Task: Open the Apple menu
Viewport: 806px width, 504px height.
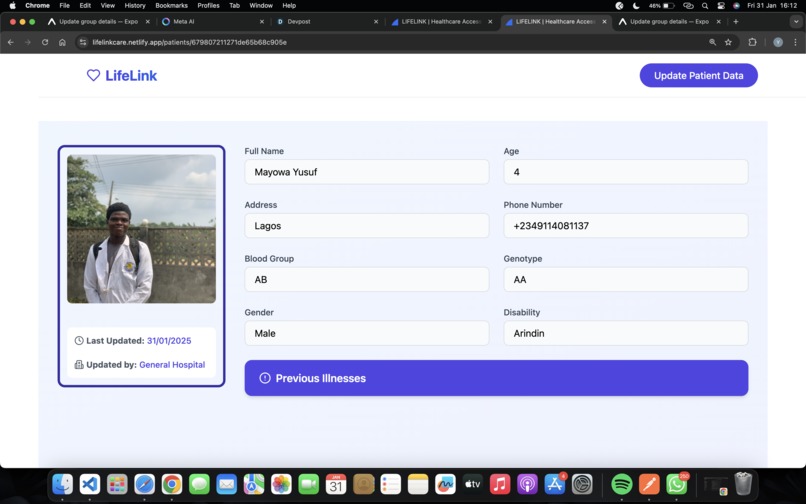Action: click(12, 6)
